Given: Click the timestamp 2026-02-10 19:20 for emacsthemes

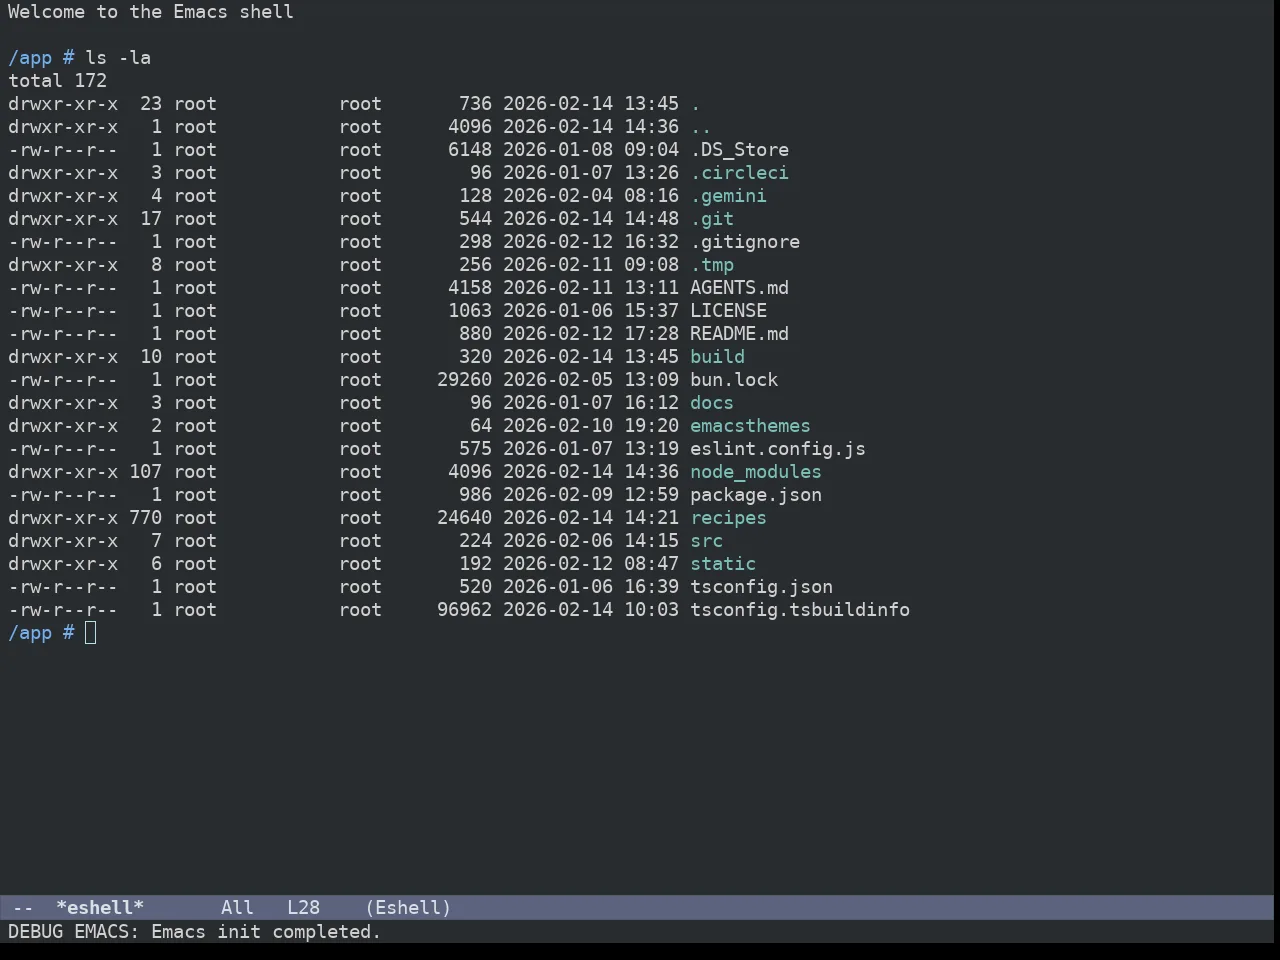Looking at the screenshot, I should [x=591, y=426].
